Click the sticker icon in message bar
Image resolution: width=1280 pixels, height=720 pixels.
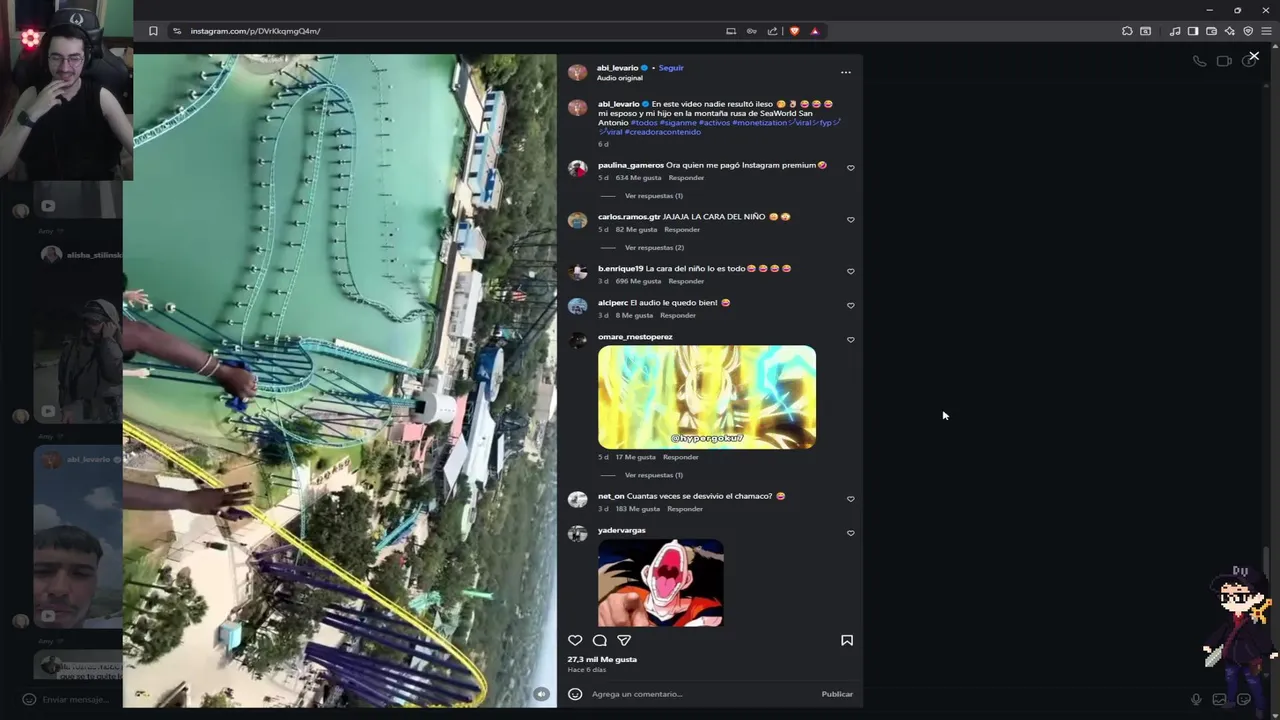click(x=1244, y=699)
